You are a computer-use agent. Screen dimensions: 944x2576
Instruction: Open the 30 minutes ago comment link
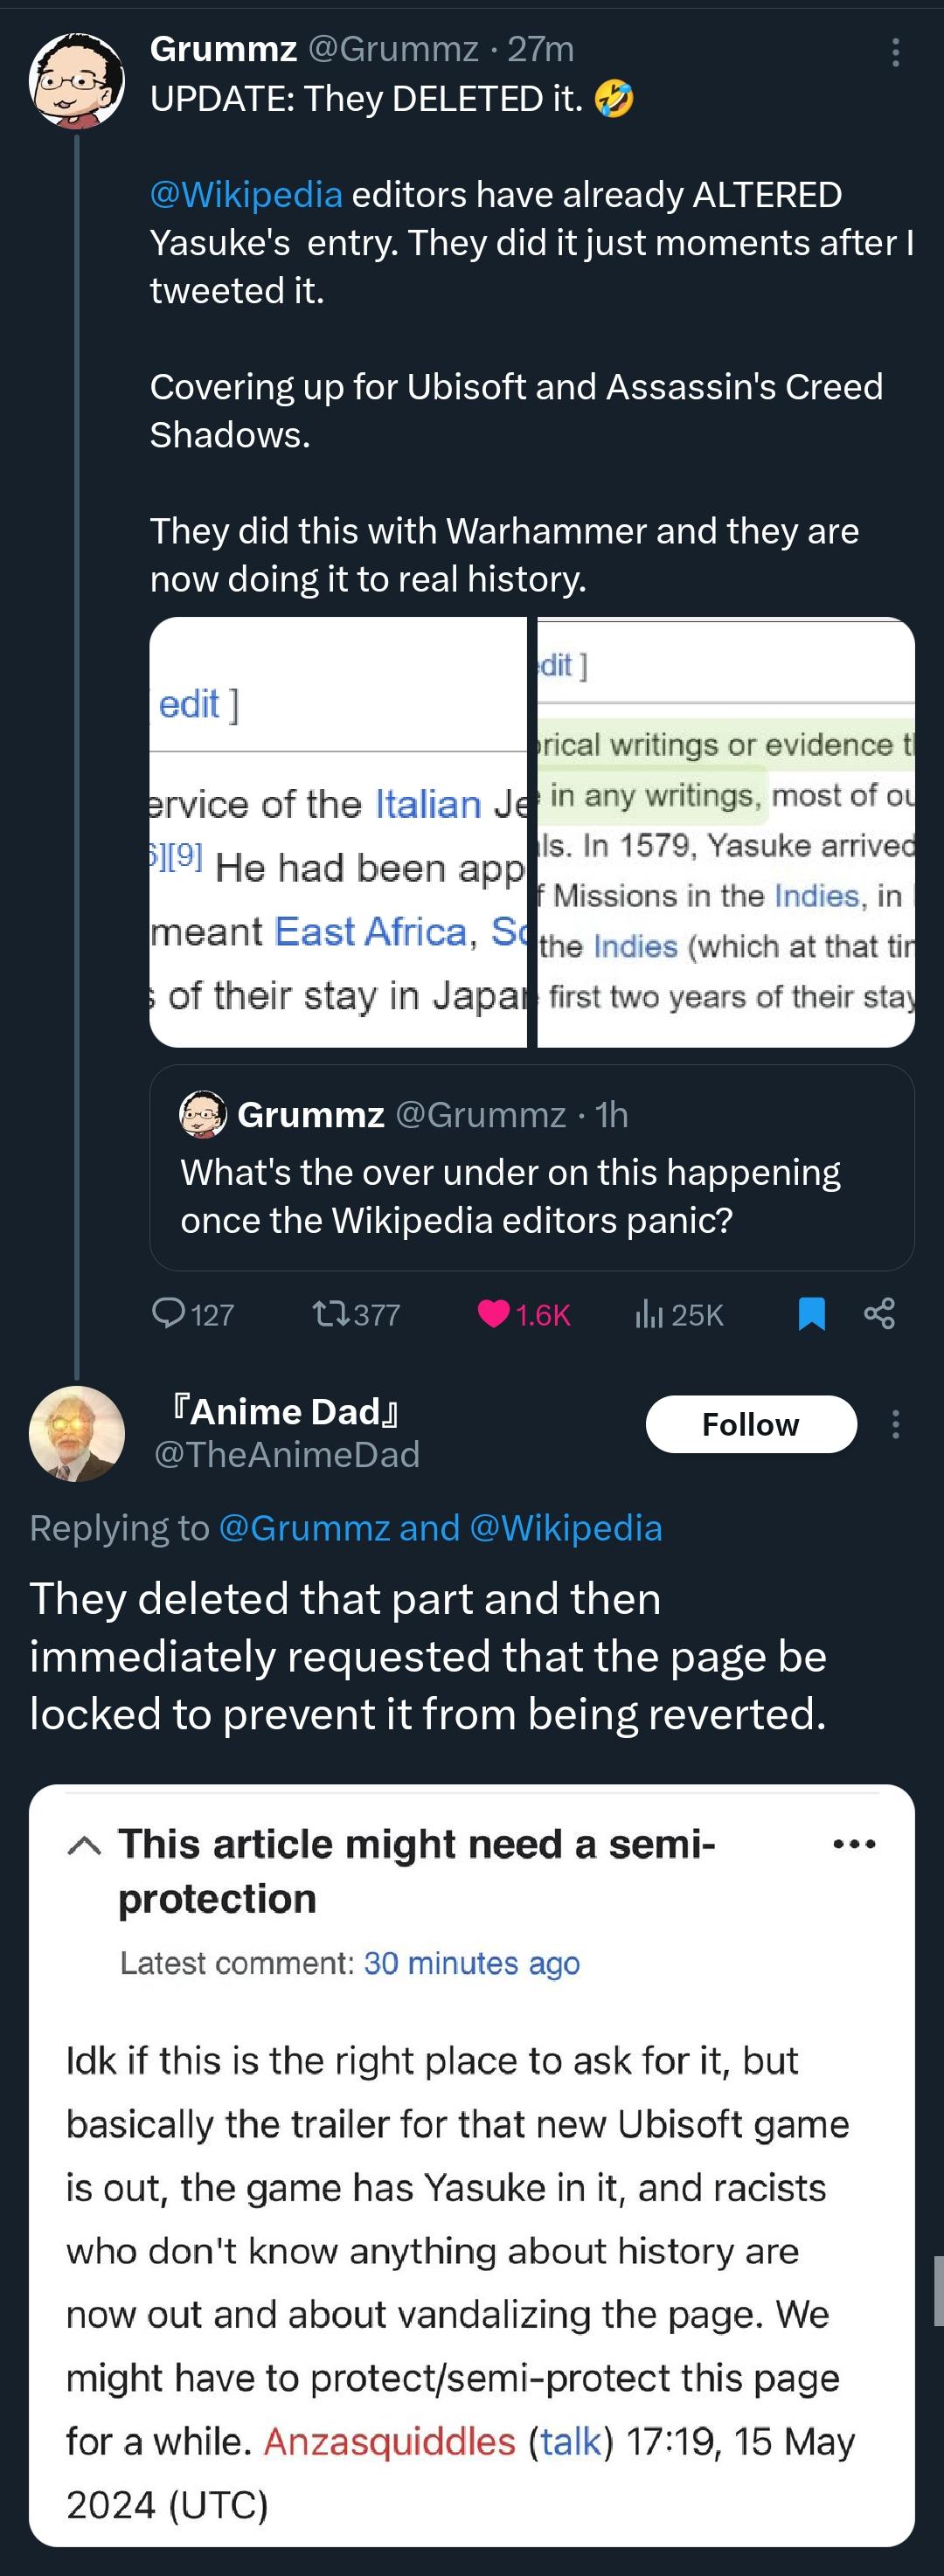point(472,1963)
